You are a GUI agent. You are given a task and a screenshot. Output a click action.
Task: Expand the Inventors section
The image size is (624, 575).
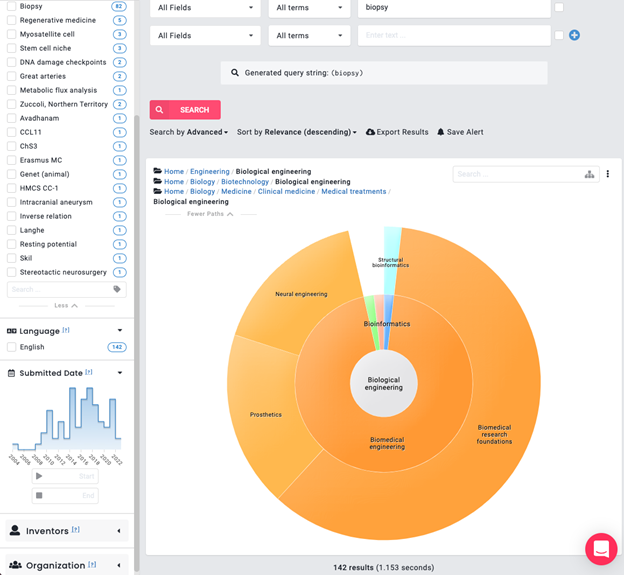click(x=119, y=531)
